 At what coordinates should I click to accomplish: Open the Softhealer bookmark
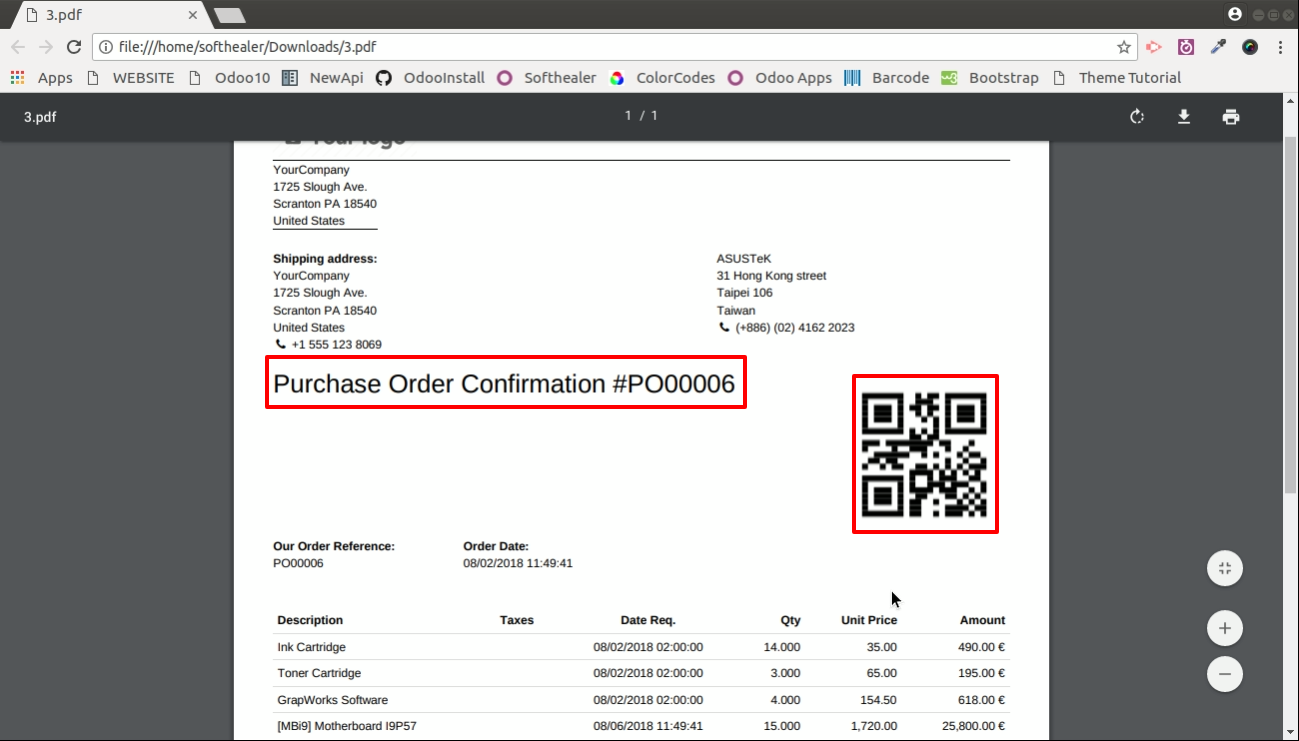(x=547, y=78)
